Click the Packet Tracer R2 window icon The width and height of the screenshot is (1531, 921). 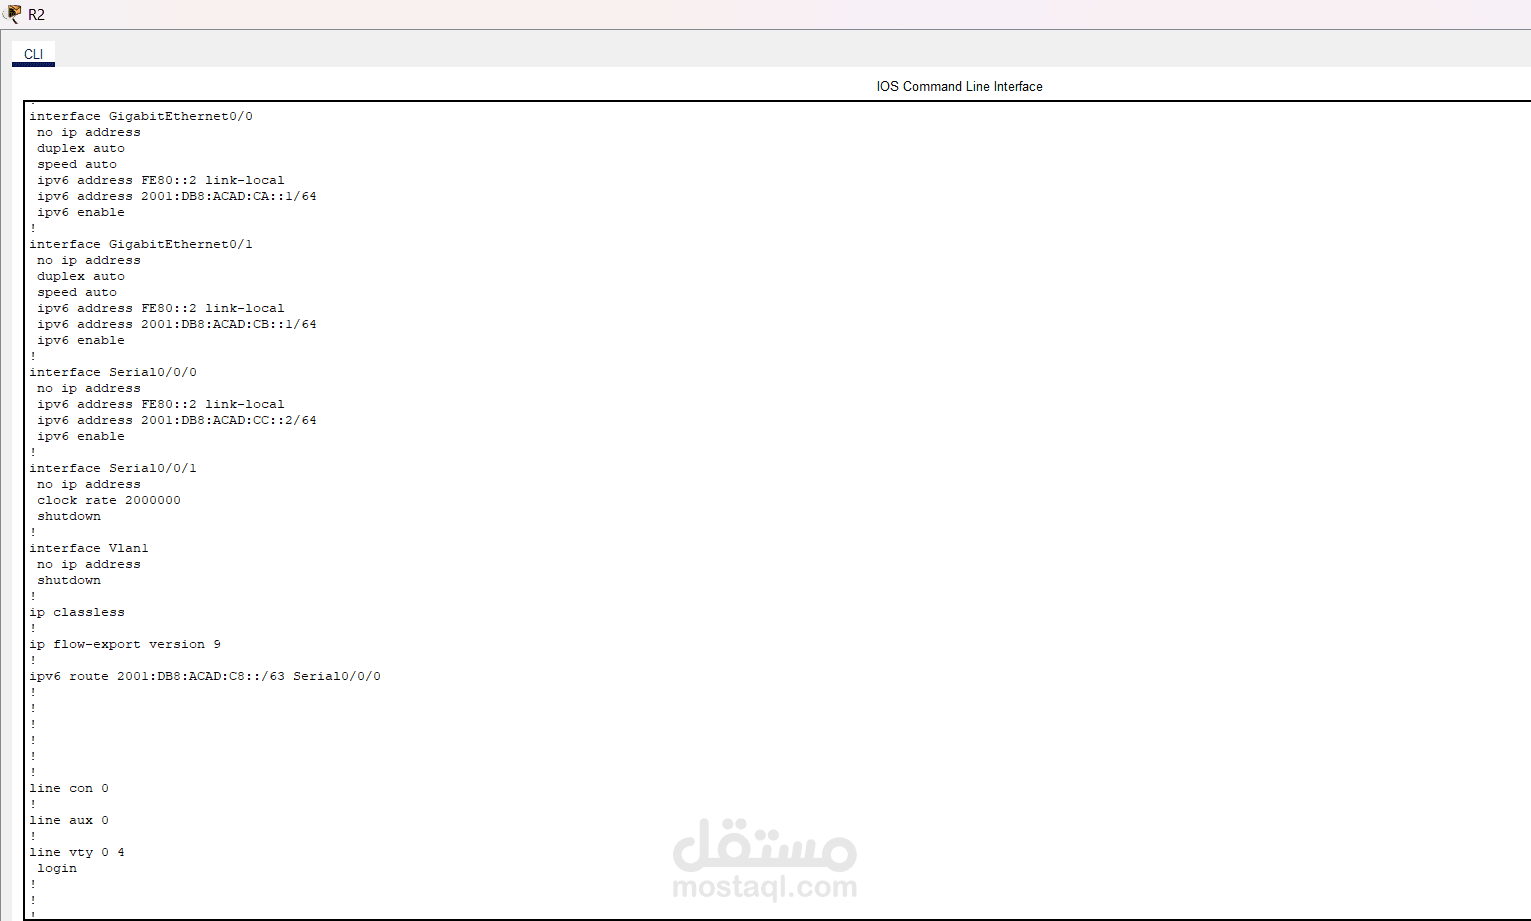pos(12,14)
